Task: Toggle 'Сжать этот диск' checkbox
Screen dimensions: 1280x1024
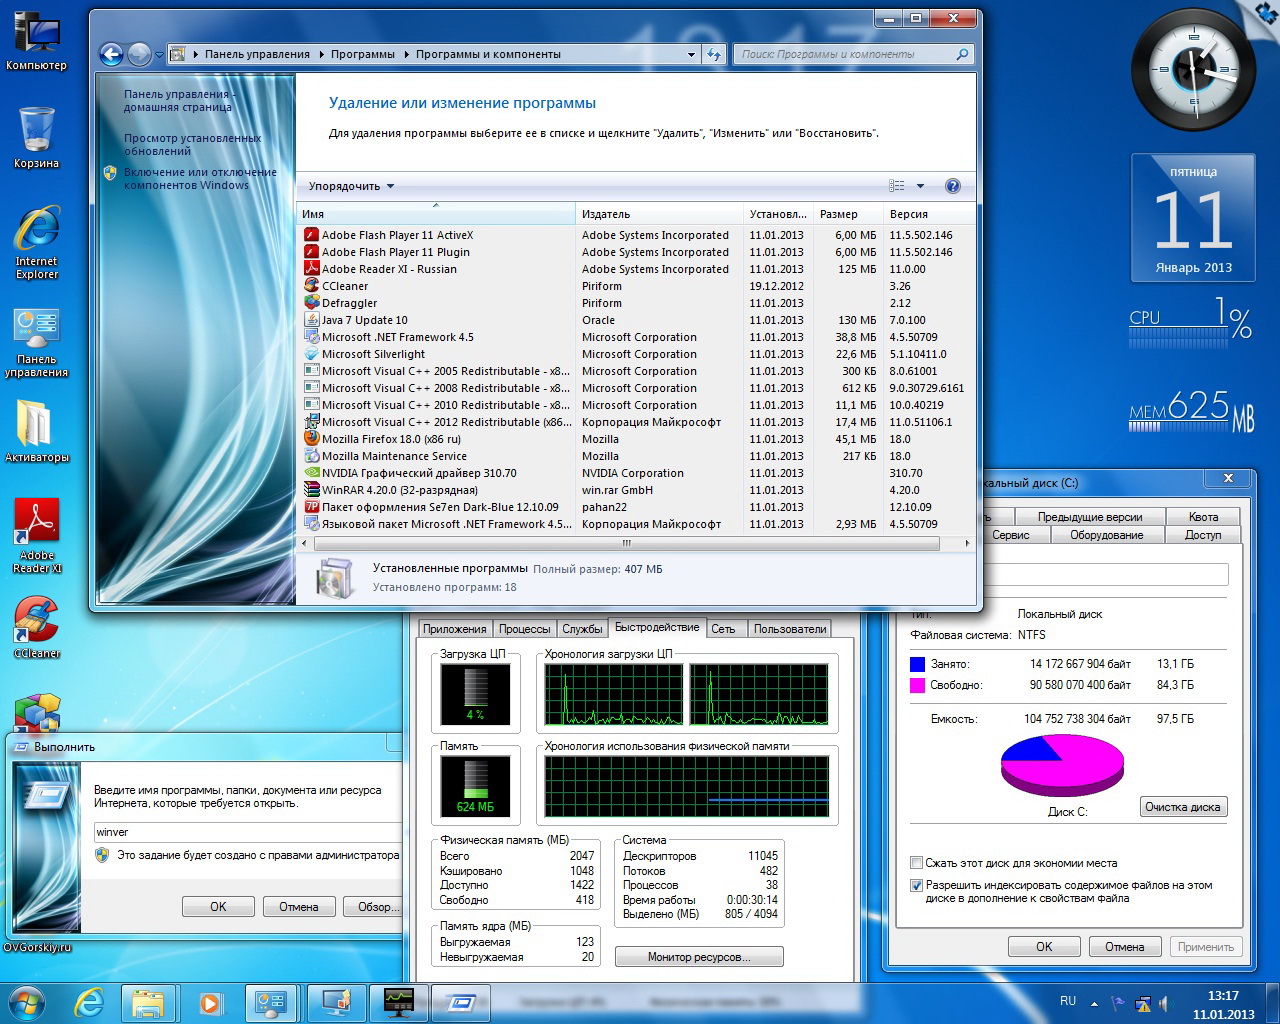Action: pos(916,863)
